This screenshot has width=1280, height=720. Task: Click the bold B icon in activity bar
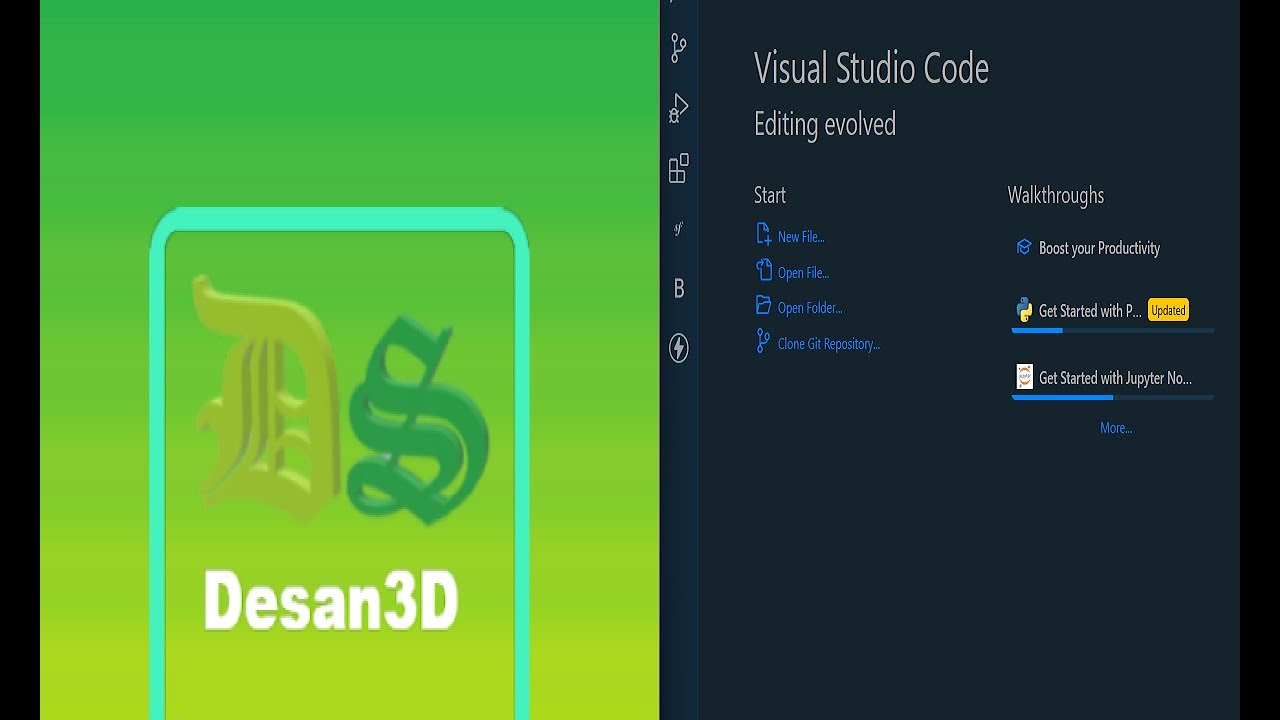click(x=679, y=289)
